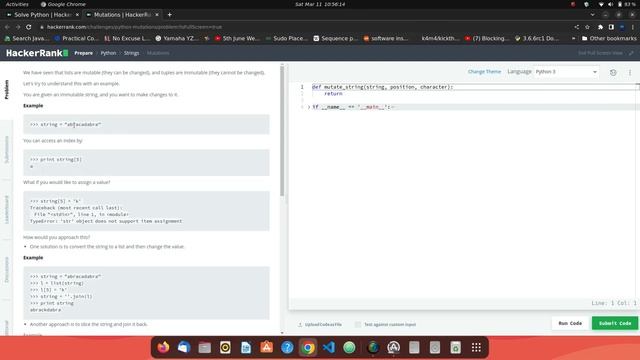The width and height of the screenshot is (640, 360).
Task: Enable Test against custom input checkbox
Action: pos(358,324)
